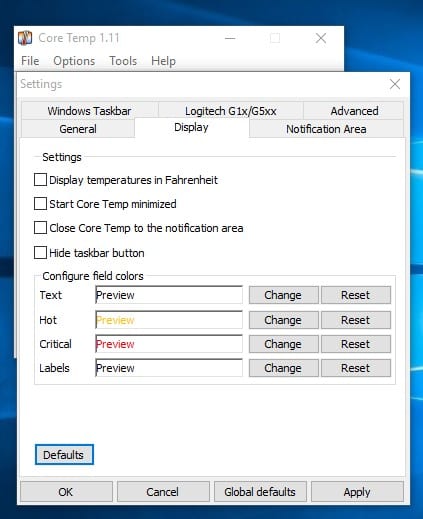Open the Tools menu
Image resolution: width=423 pixels, height=519 pixels.
pos(123,61)
